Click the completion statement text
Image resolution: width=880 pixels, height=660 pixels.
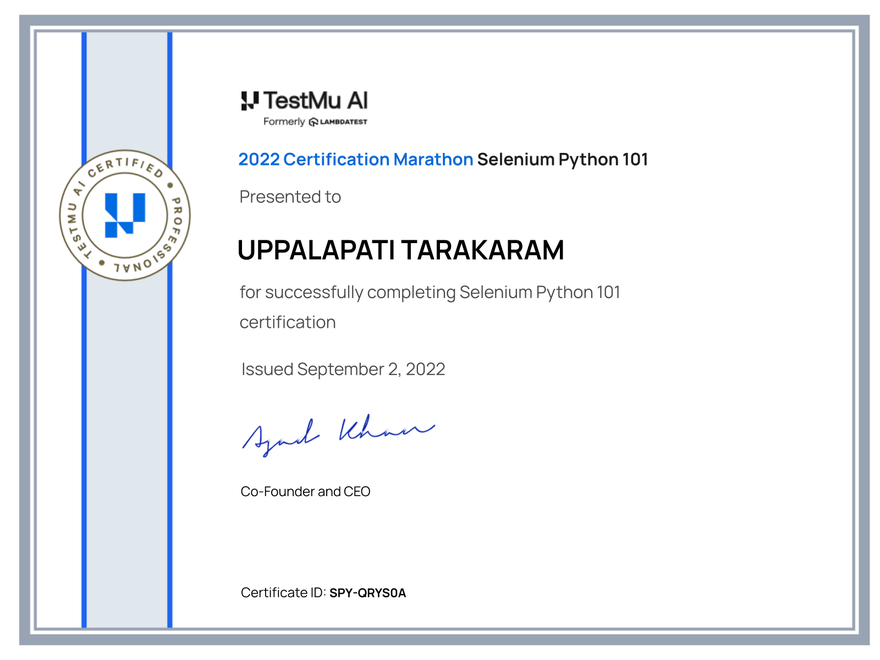coord(430,292)
